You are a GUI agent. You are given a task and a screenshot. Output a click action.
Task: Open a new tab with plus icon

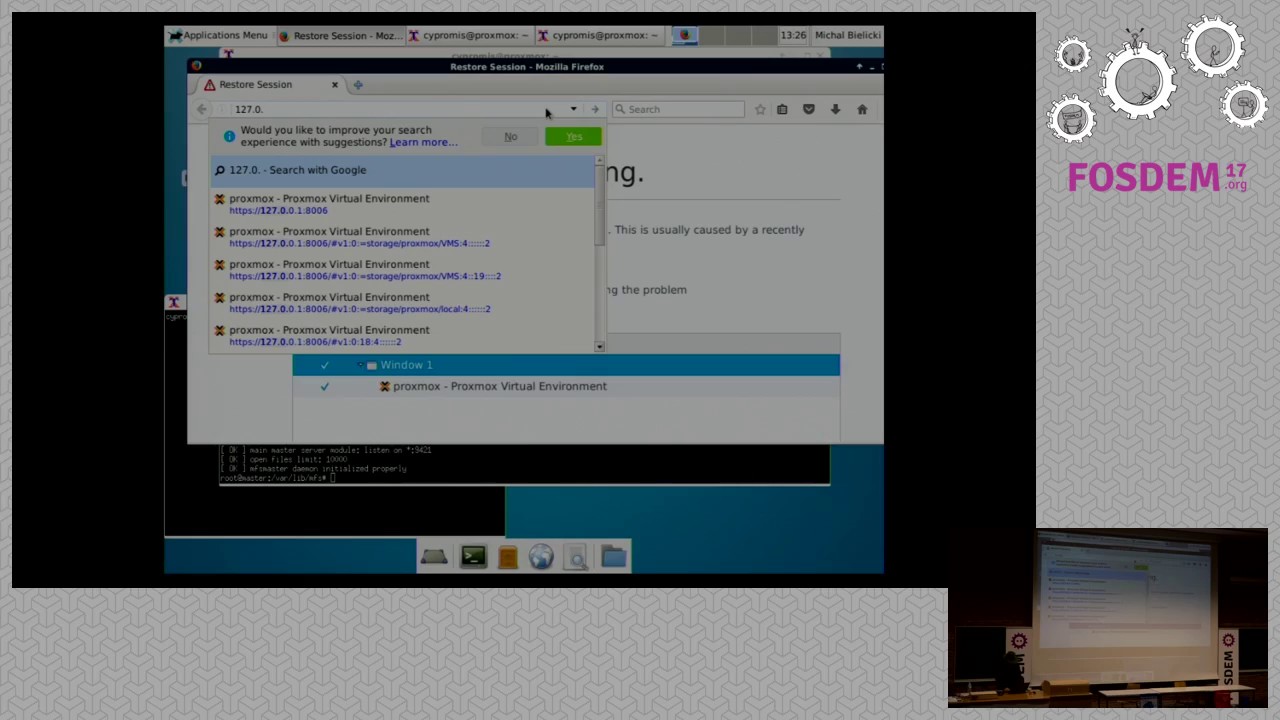(358, 85)
